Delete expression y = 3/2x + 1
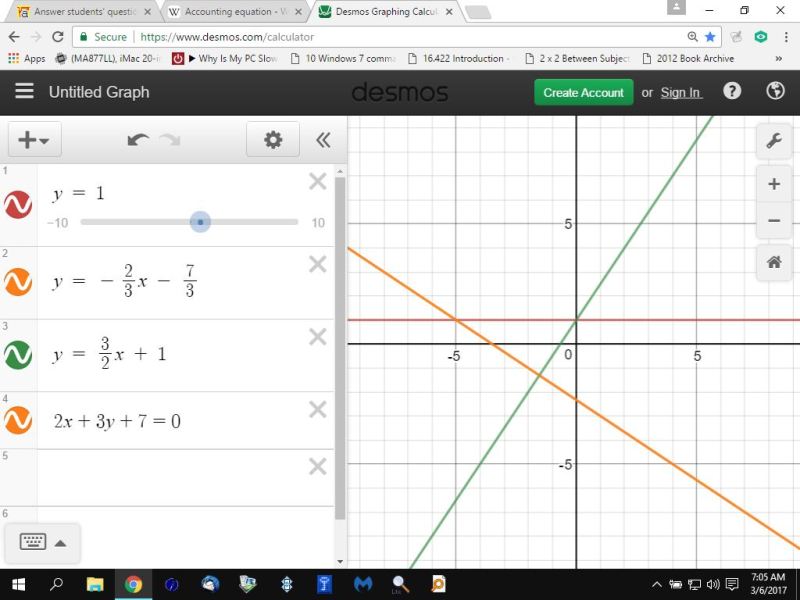Image resolution: width=800 pixels, height=600 pixels. click(x=318, y=337)
